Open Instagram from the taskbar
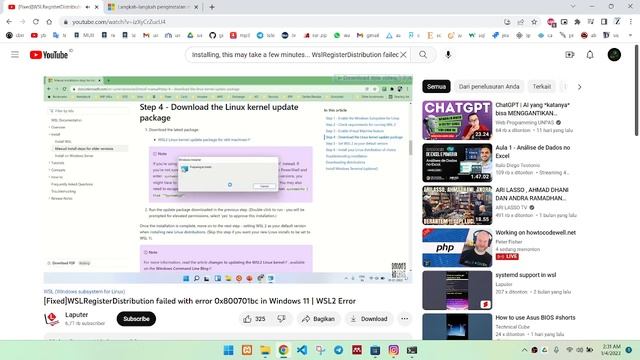Screen dimensions: 640x360 393,350
